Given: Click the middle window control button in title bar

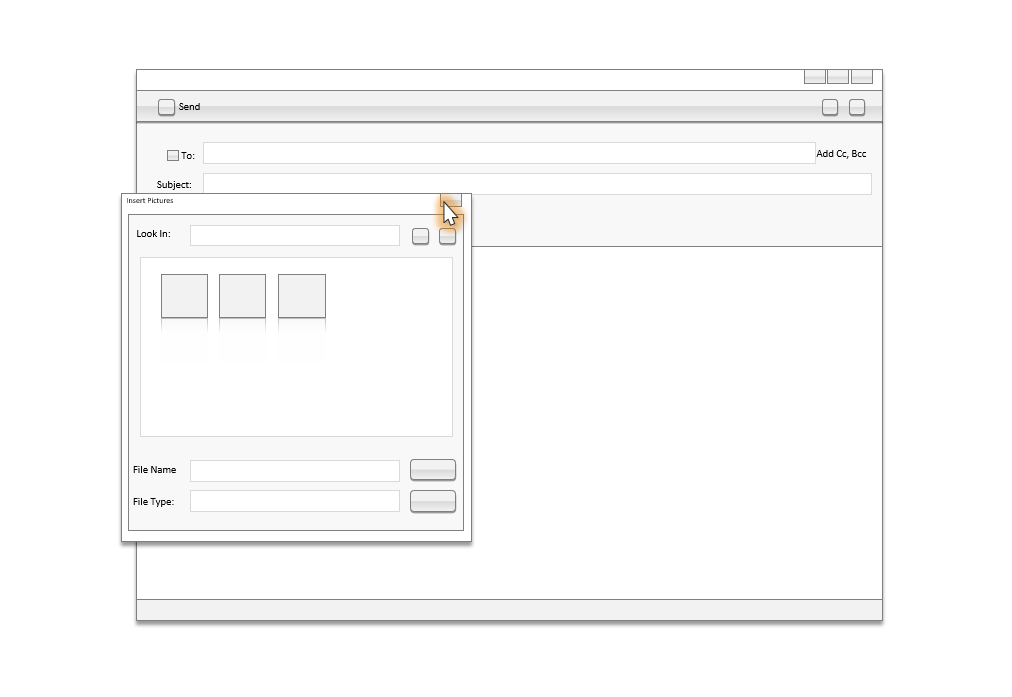Looking at the screenshot, I should click(x=838, y=77).
